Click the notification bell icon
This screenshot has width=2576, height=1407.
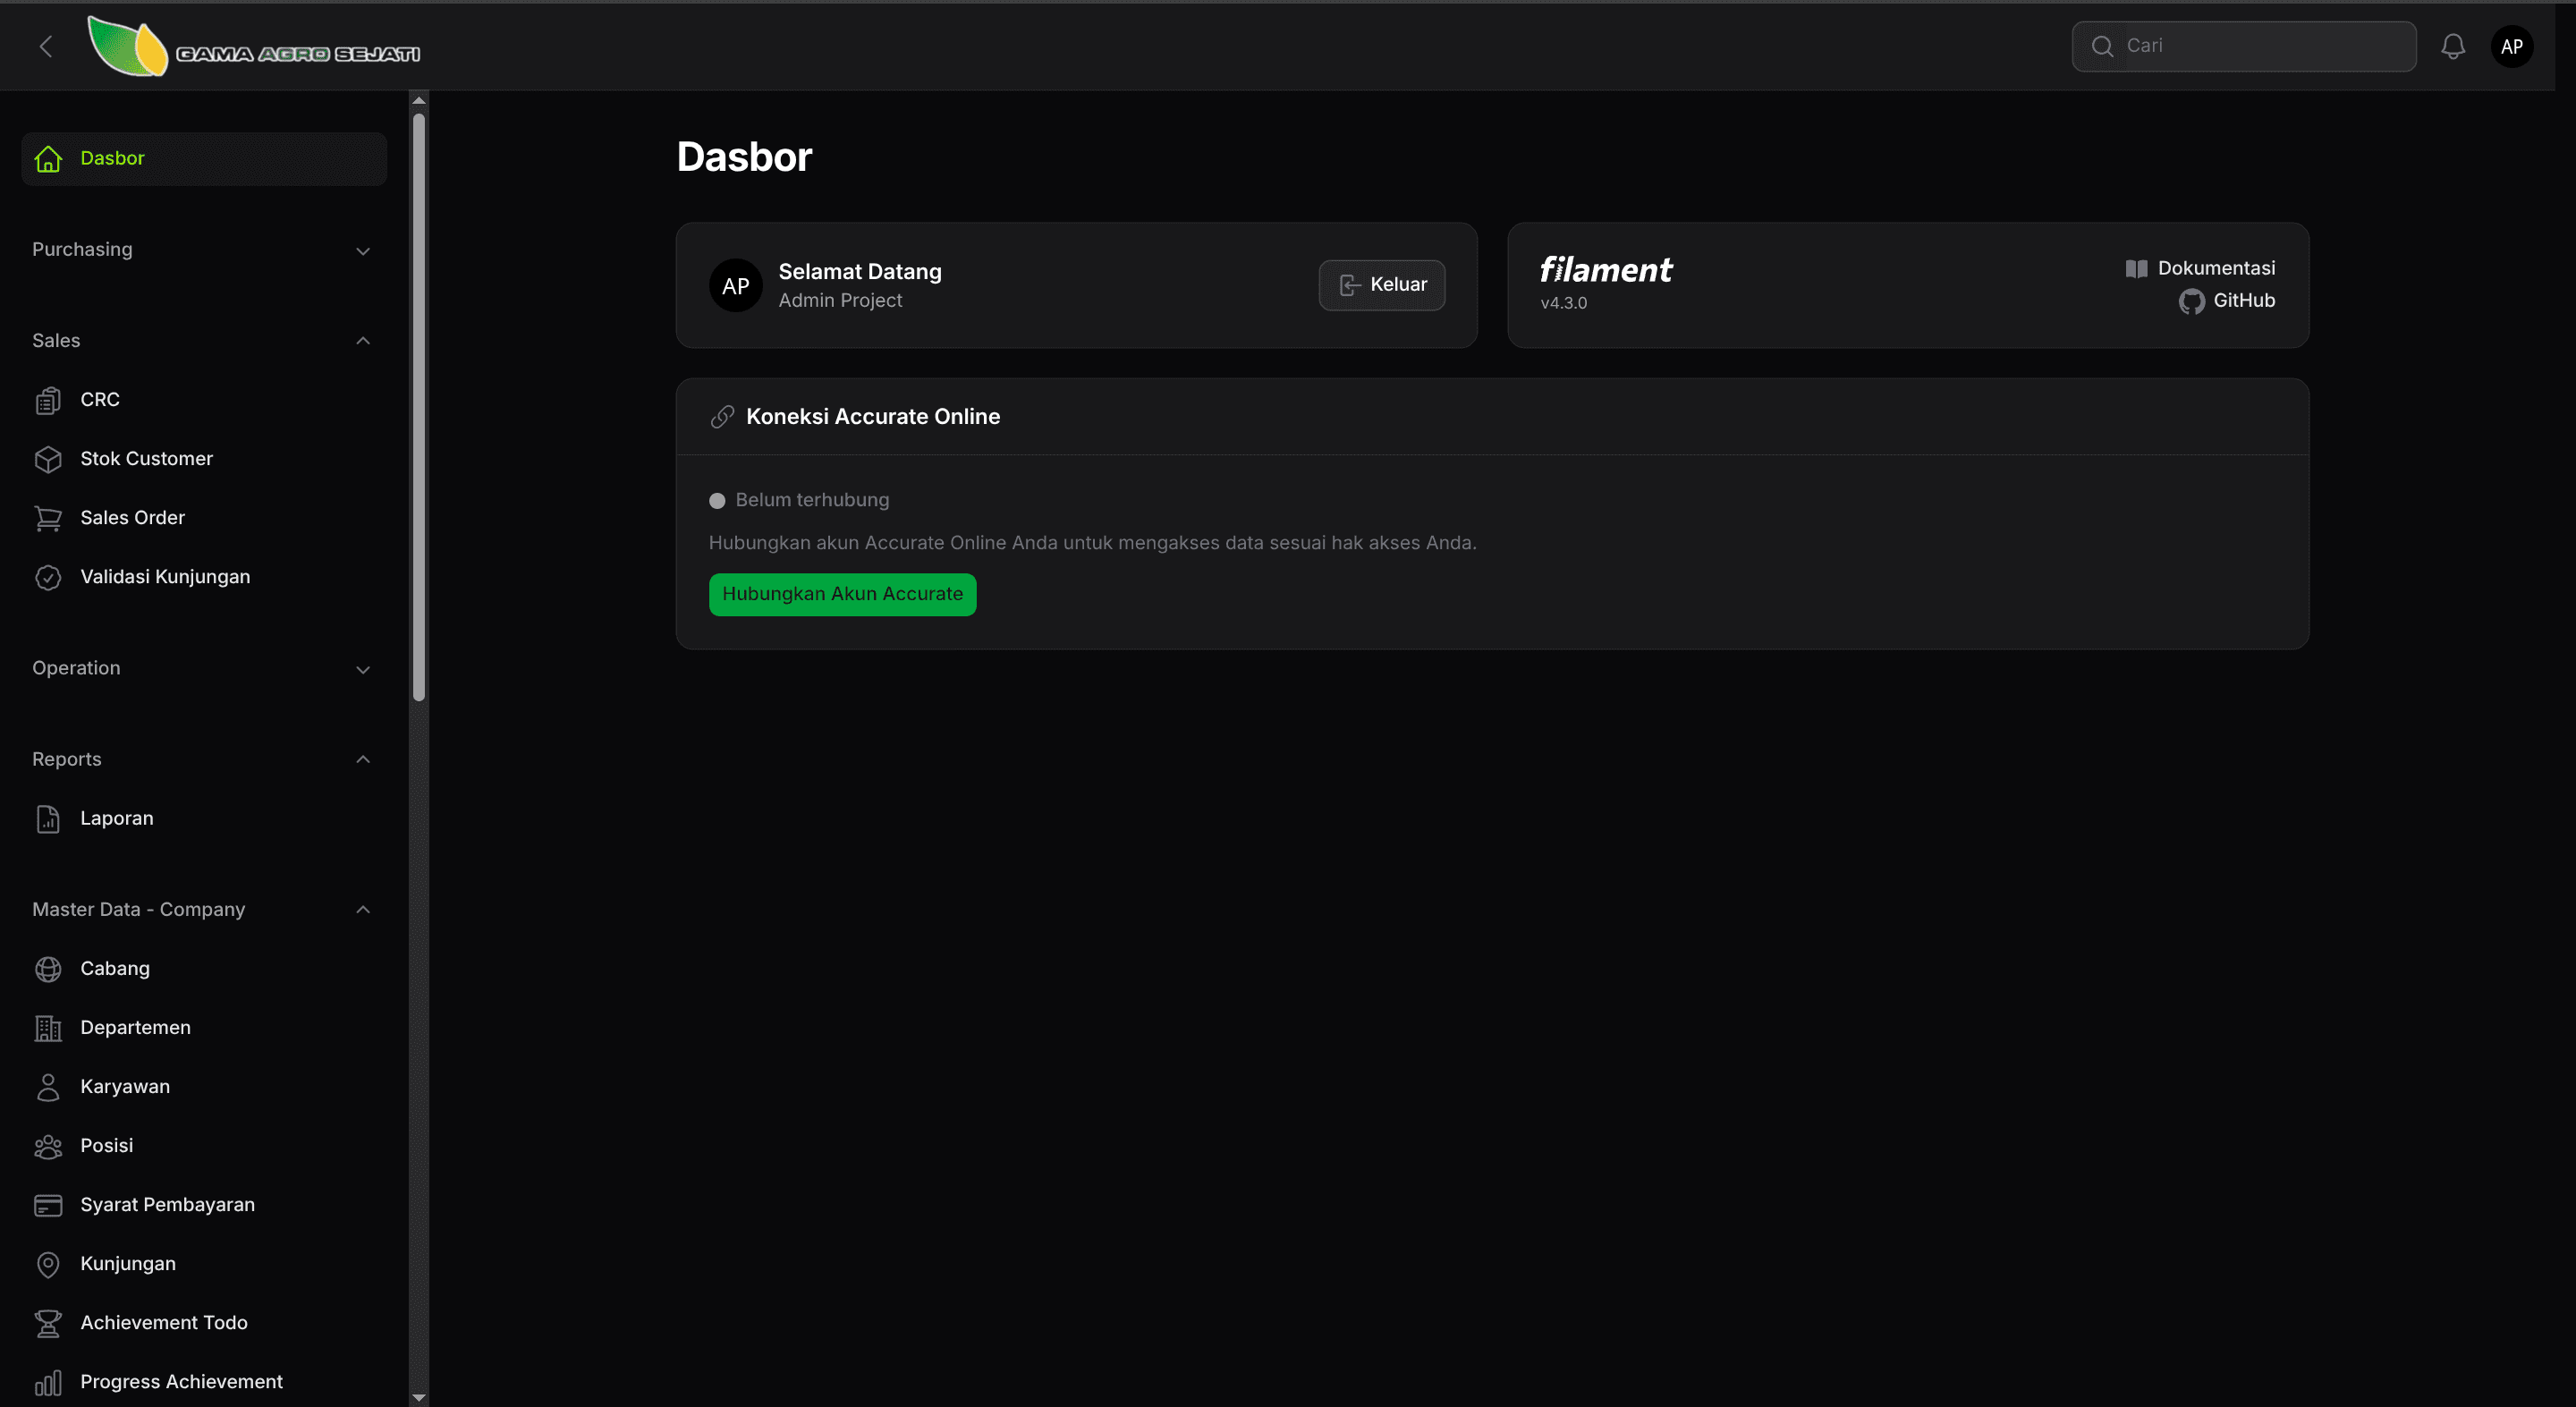pyautogui.click(x=2452, y=46)
